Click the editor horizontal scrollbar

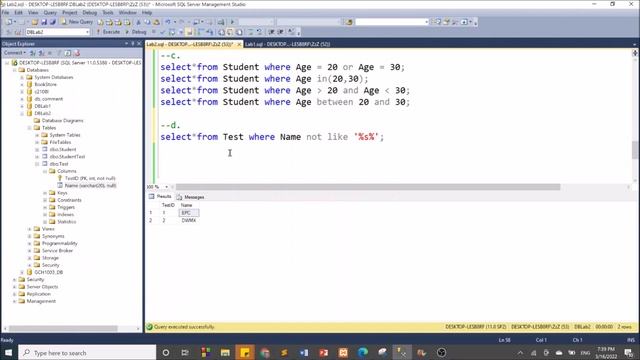tap(368, 187)
